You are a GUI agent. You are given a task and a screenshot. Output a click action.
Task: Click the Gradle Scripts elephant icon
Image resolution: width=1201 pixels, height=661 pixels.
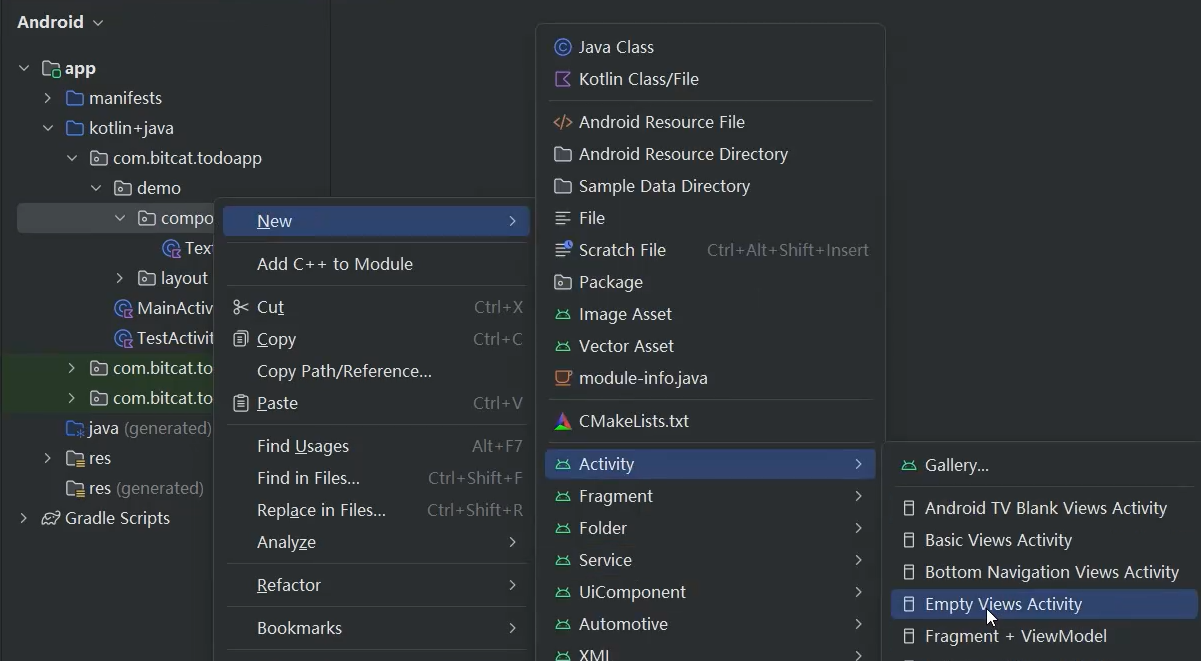[x=50, y=518]
